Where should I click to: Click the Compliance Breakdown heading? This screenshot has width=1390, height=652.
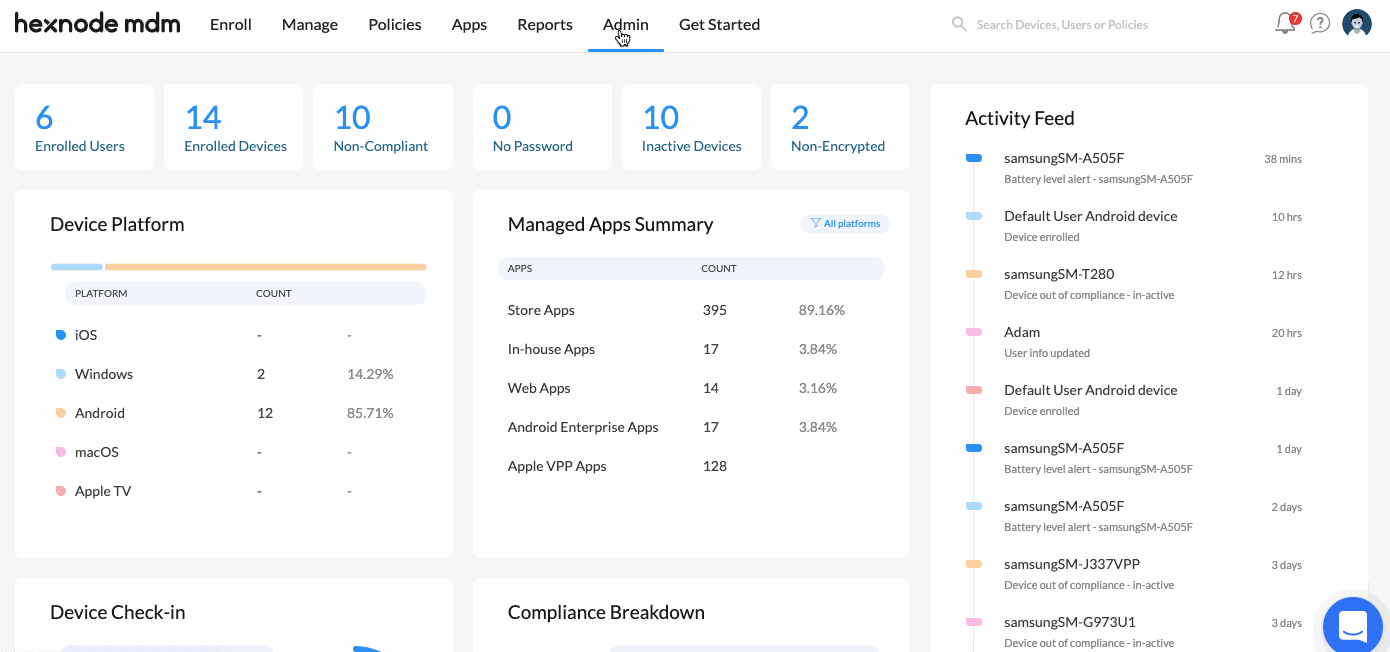tap(606, 612)
